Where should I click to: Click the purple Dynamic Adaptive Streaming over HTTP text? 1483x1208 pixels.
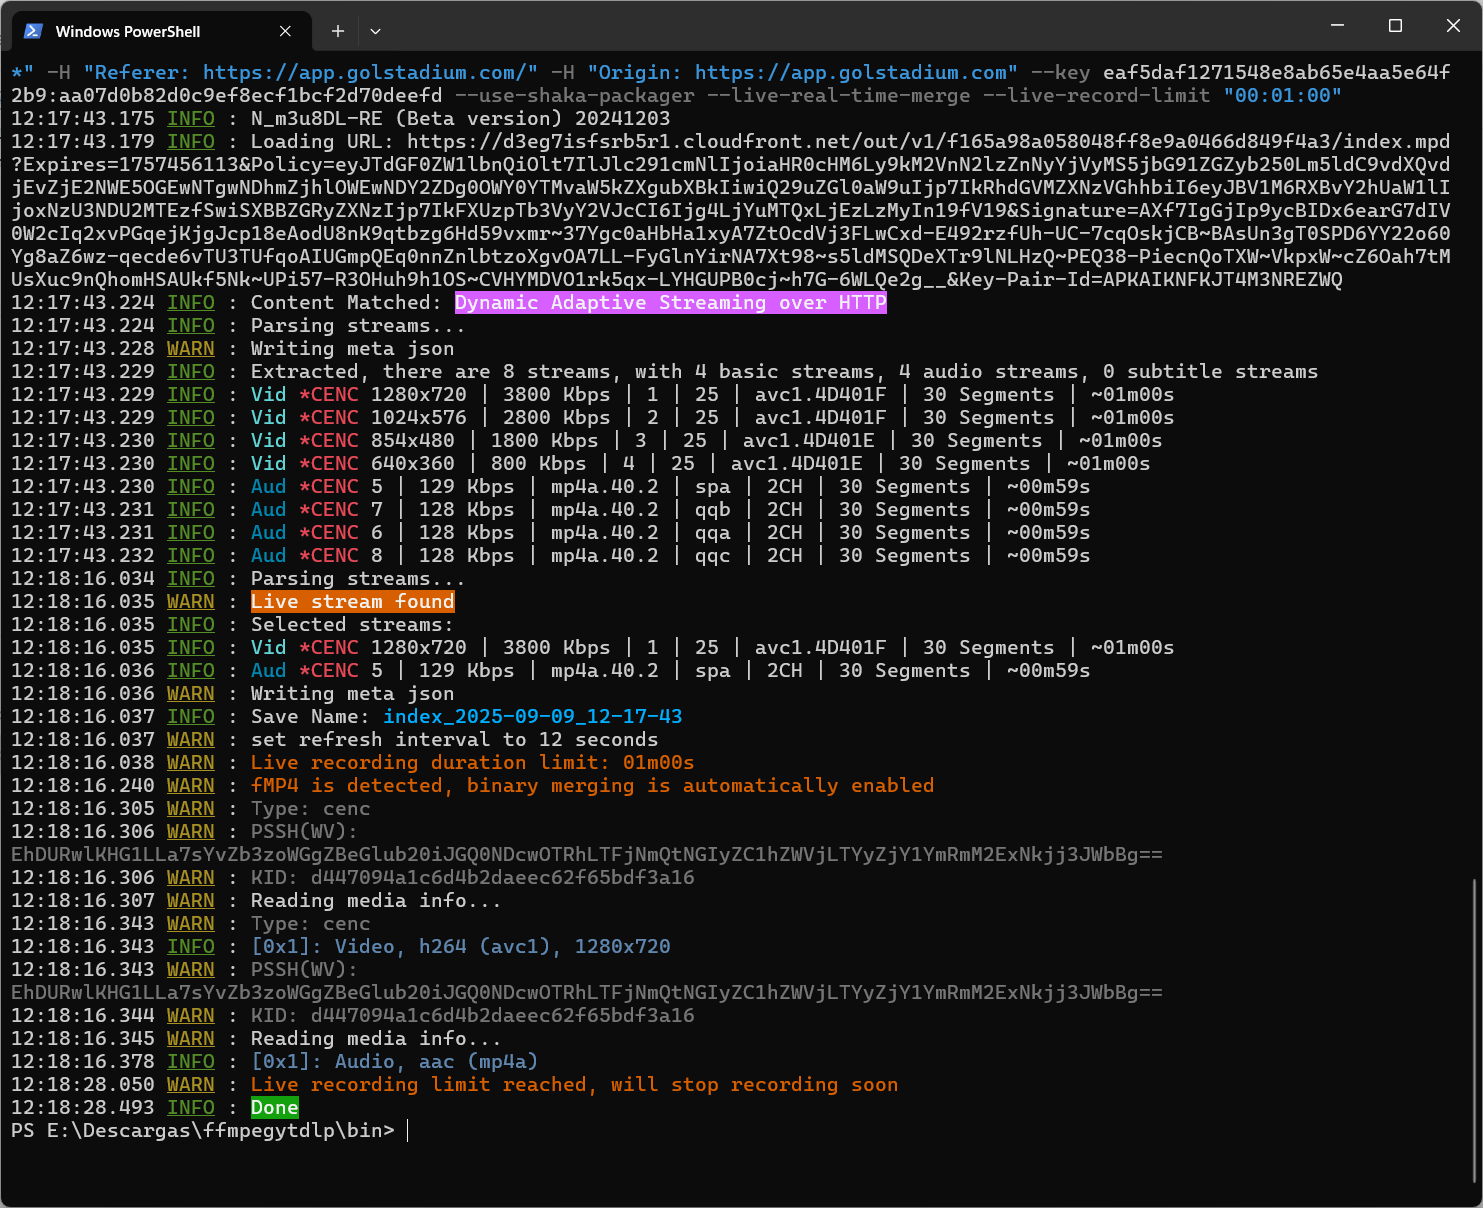tap(670, 303)
